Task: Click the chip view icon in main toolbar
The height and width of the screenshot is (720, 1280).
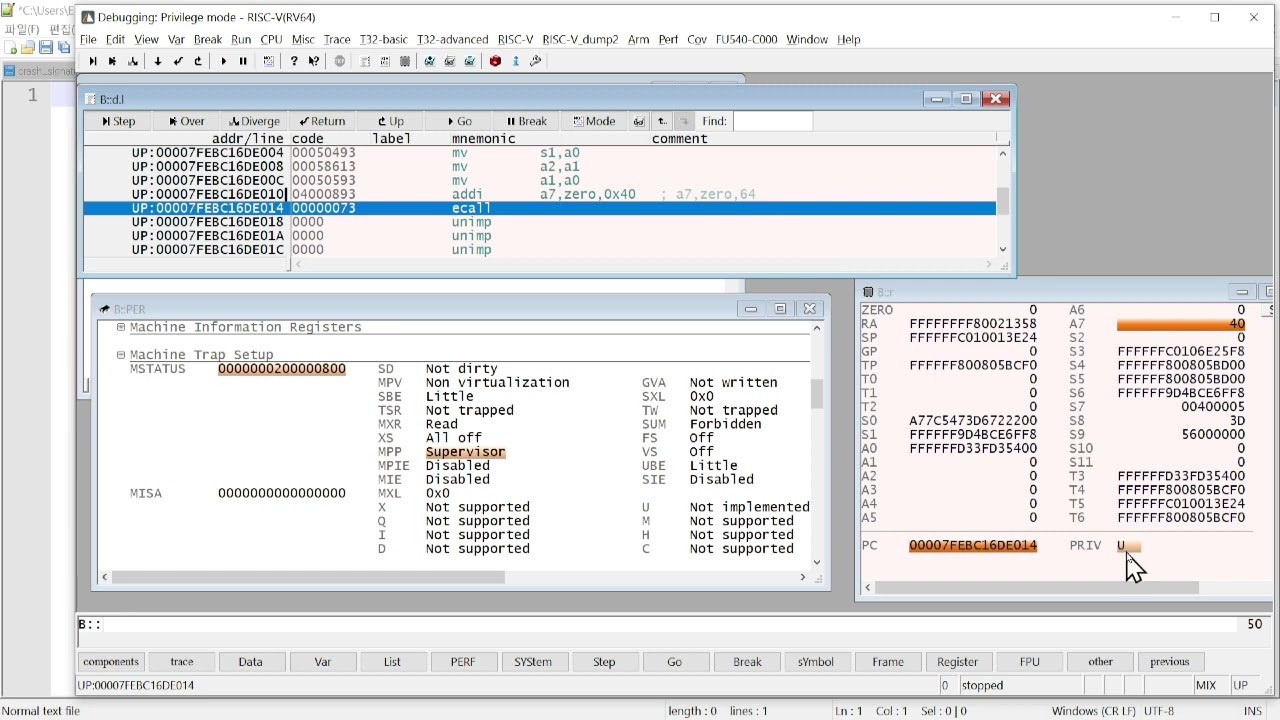Action: pyautogui.click(x=405, y=61)
